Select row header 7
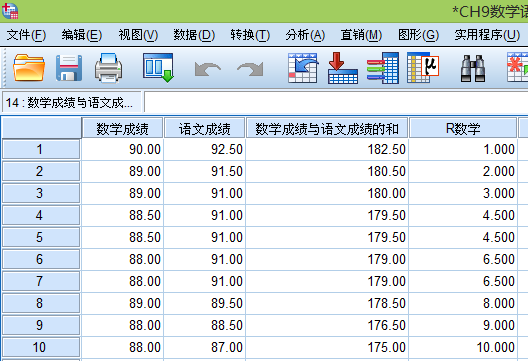528x361 pixels. pyautogui.click(x=41, y=281)
